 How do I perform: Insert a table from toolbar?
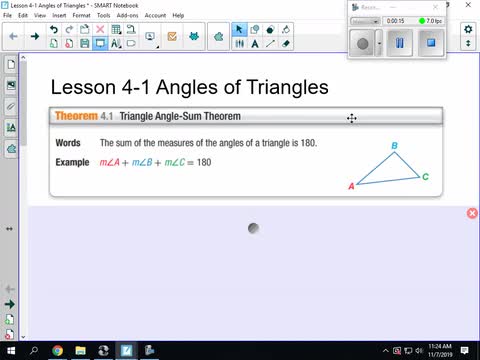click(116, 30)
